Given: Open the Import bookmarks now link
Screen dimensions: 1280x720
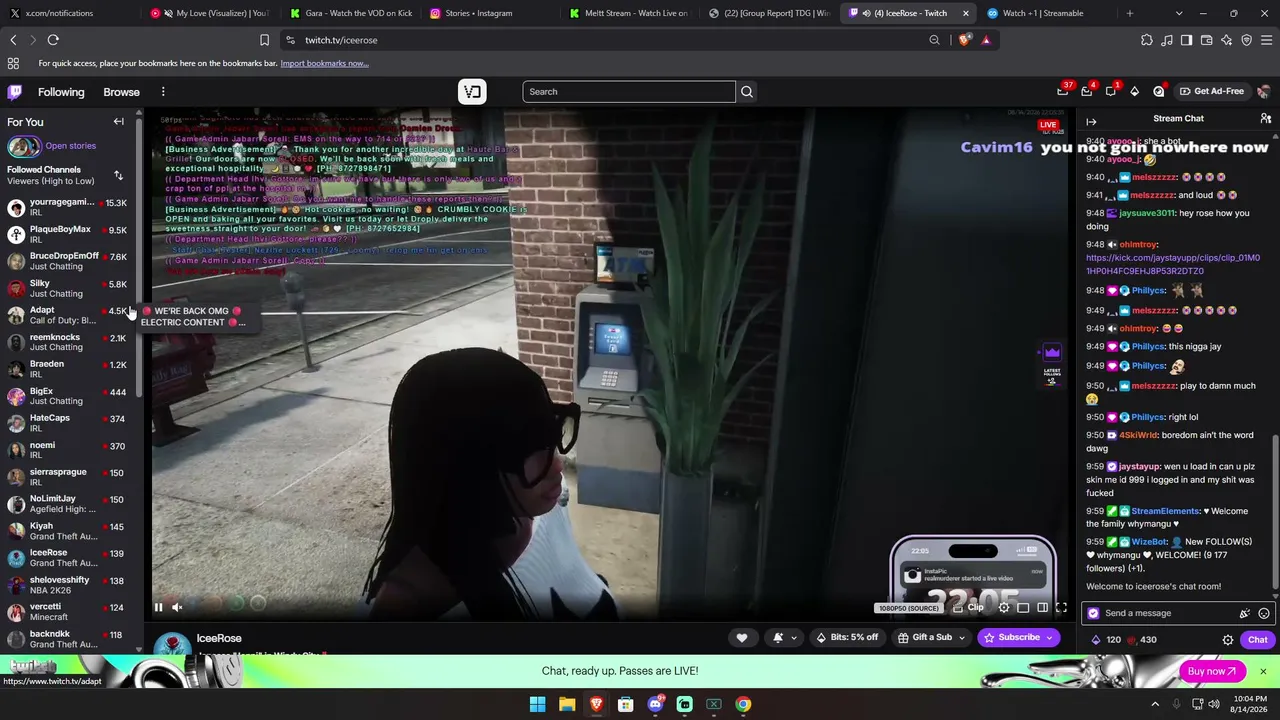Looking at the screenshot, I should (324, 64).
